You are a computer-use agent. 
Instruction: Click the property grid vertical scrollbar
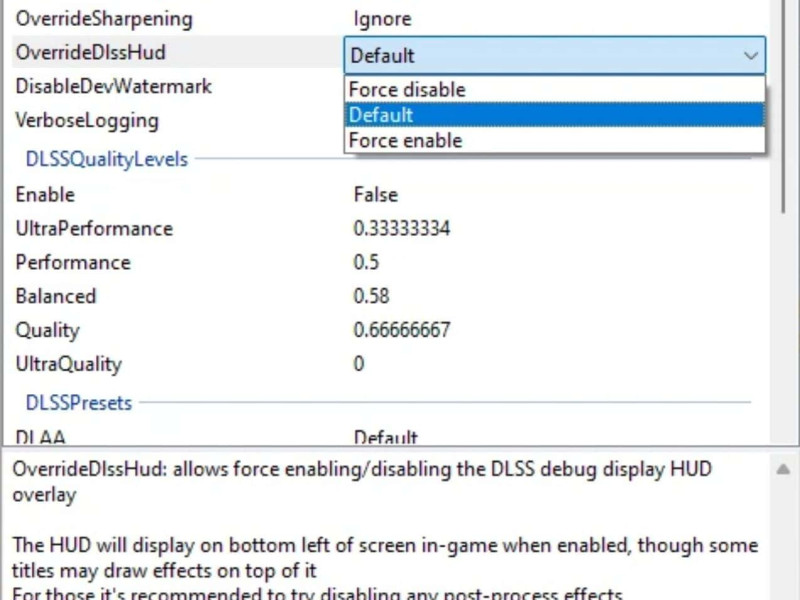tap(784, 106)
